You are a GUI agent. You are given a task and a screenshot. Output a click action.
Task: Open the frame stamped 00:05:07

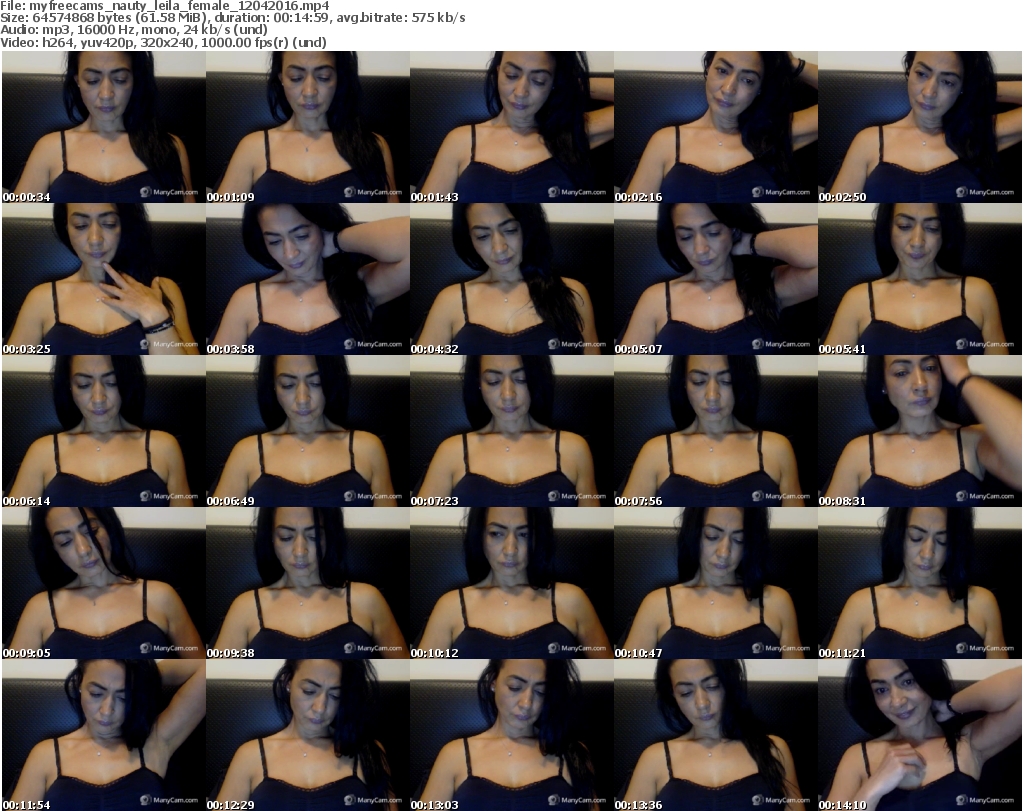(716, 279)
